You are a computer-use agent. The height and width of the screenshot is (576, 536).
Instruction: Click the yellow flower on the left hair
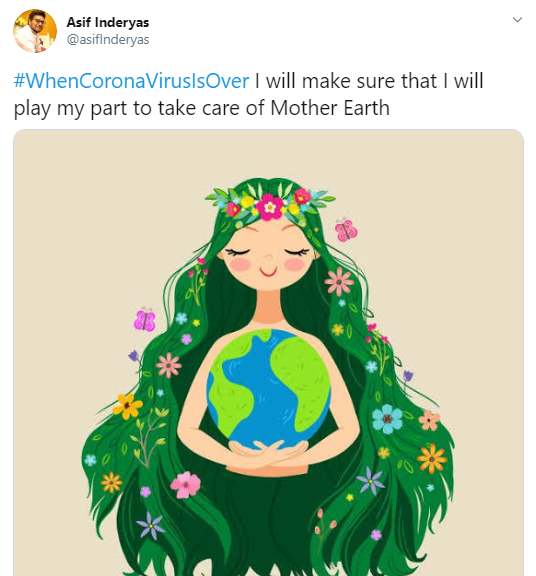[127, 406]
